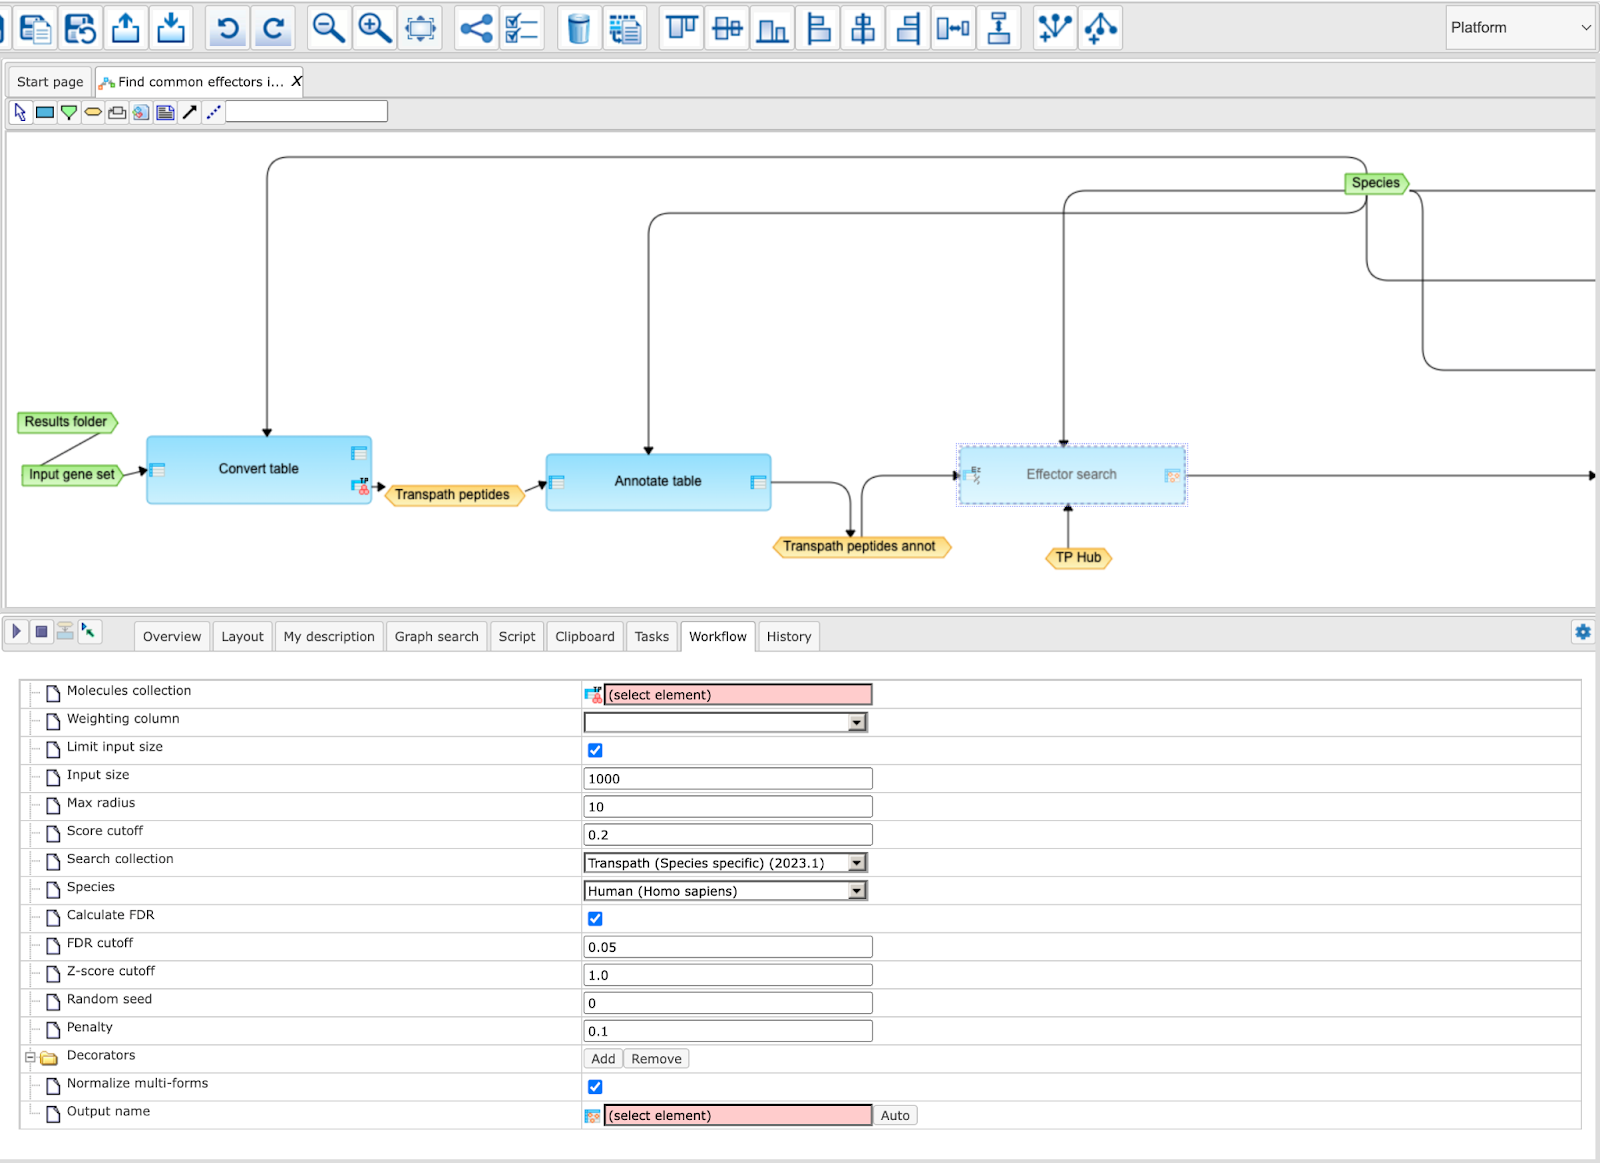Fit the diagram to the screen
Screen dimensions: 1600x1163
point(420,28)
